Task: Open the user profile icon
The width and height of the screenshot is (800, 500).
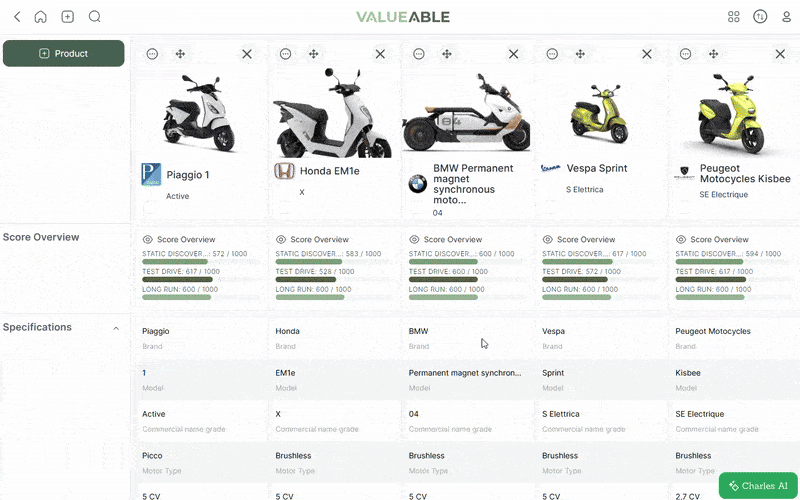Action: (x=786, y=17)
